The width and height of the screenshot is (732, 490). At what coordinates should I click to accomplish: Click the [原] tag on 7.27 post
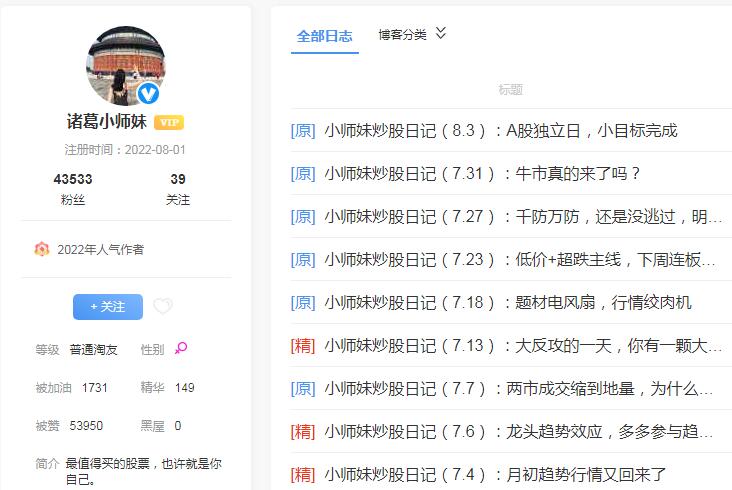(303, 217)
